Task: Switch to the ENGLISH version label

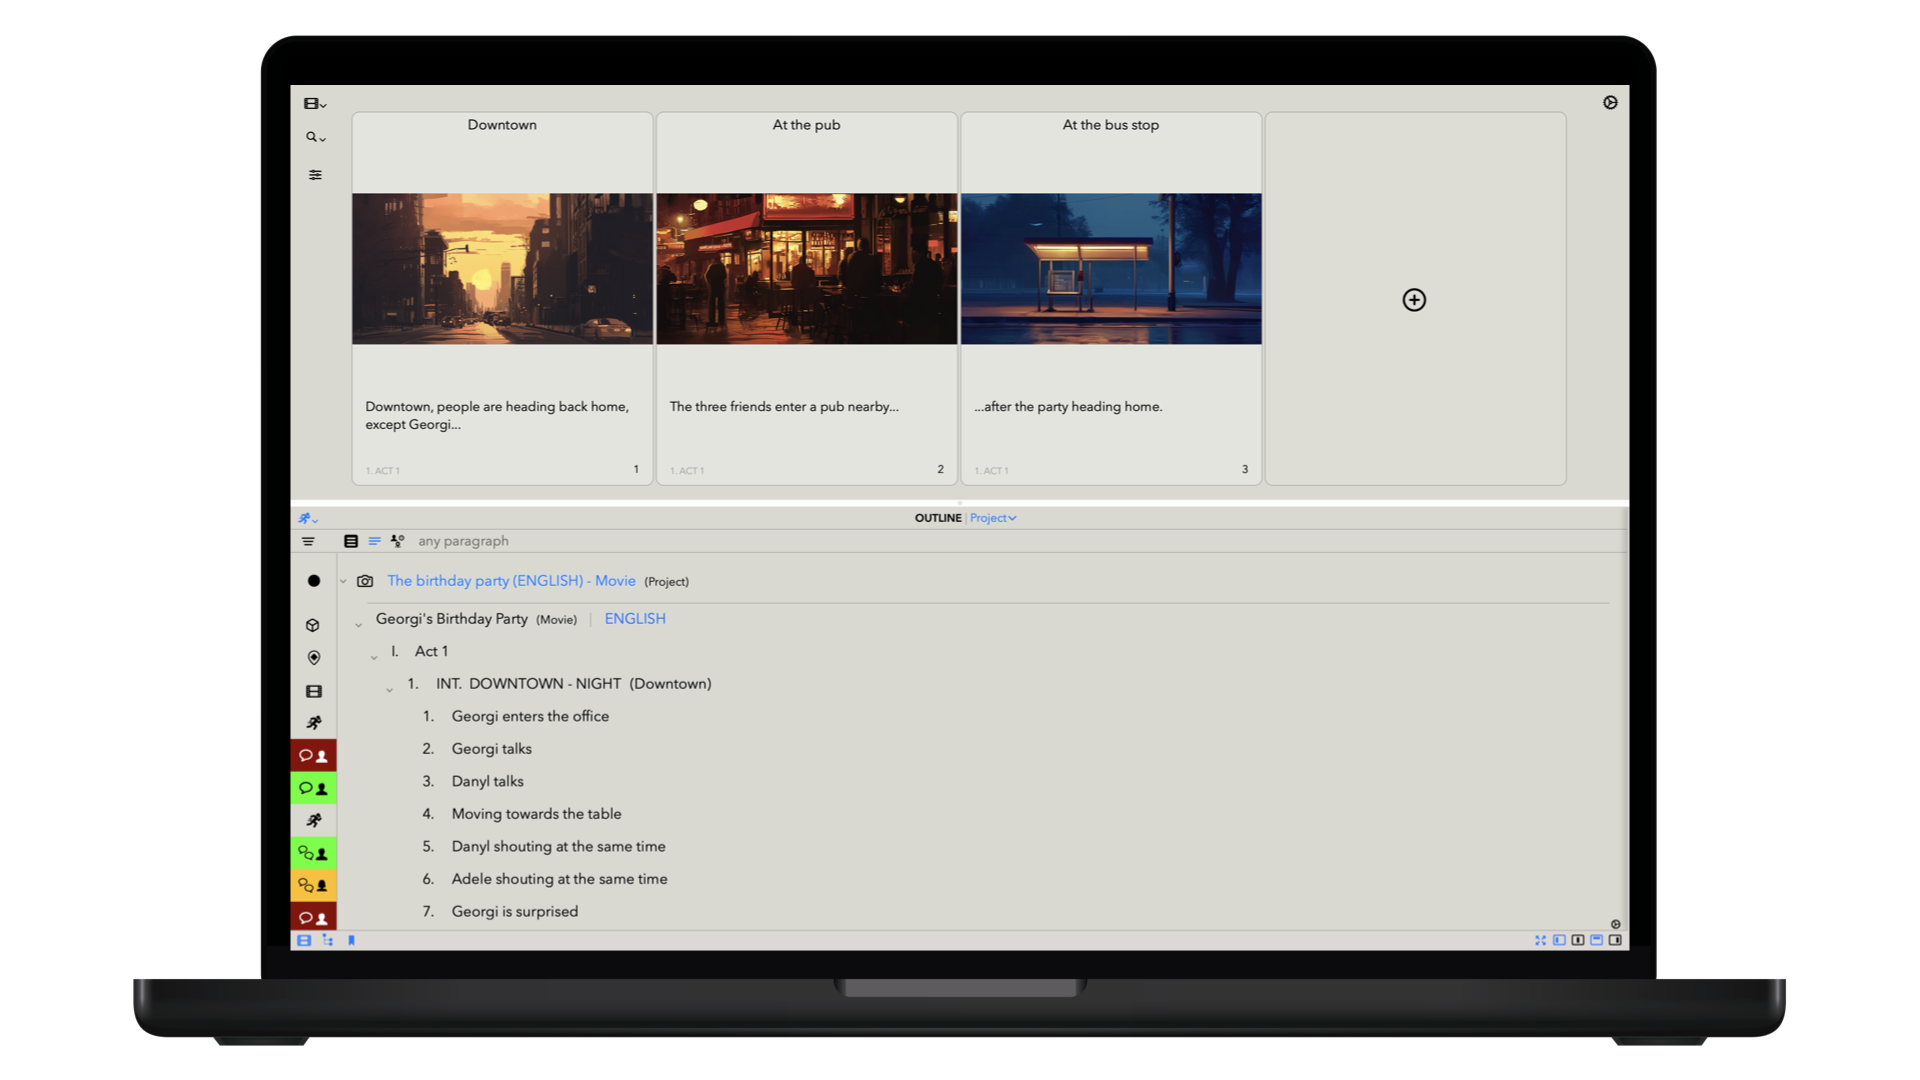Action: (x=634, y=618)
